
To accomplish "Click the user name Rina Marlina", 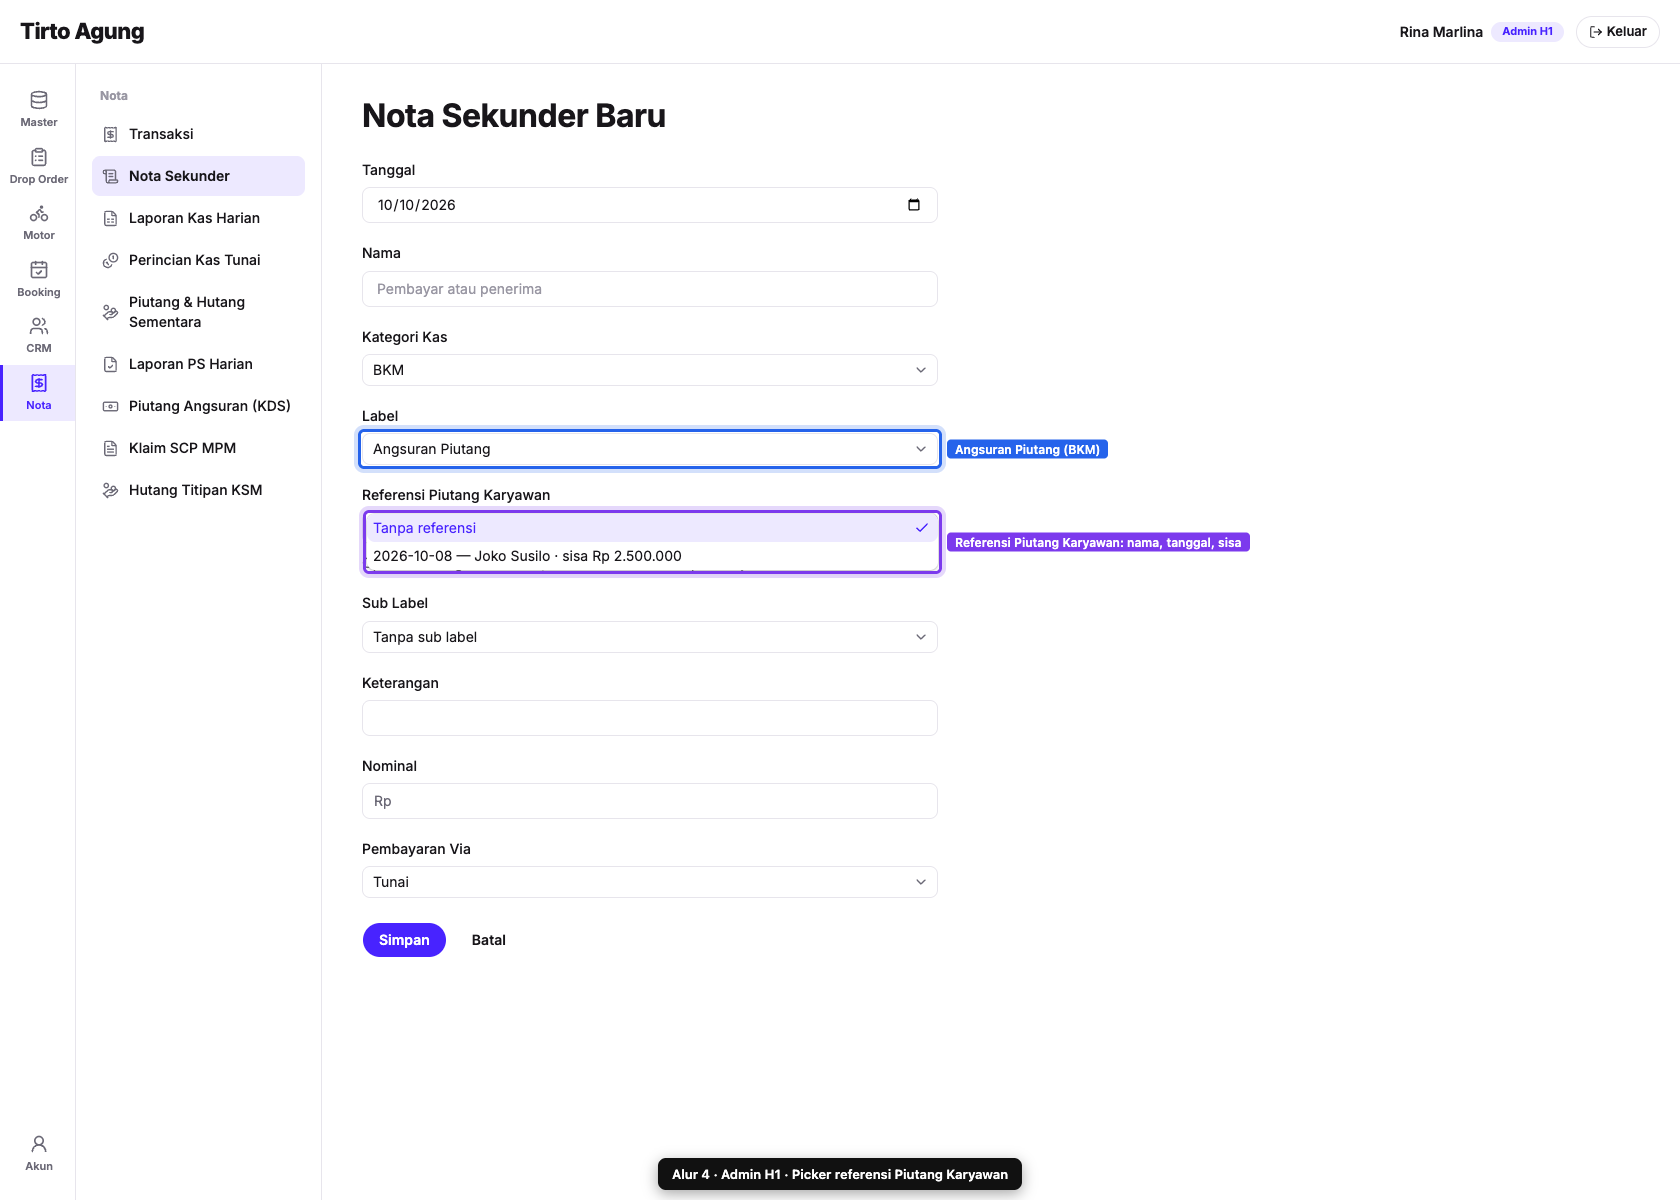I will tap(1441, 32).
